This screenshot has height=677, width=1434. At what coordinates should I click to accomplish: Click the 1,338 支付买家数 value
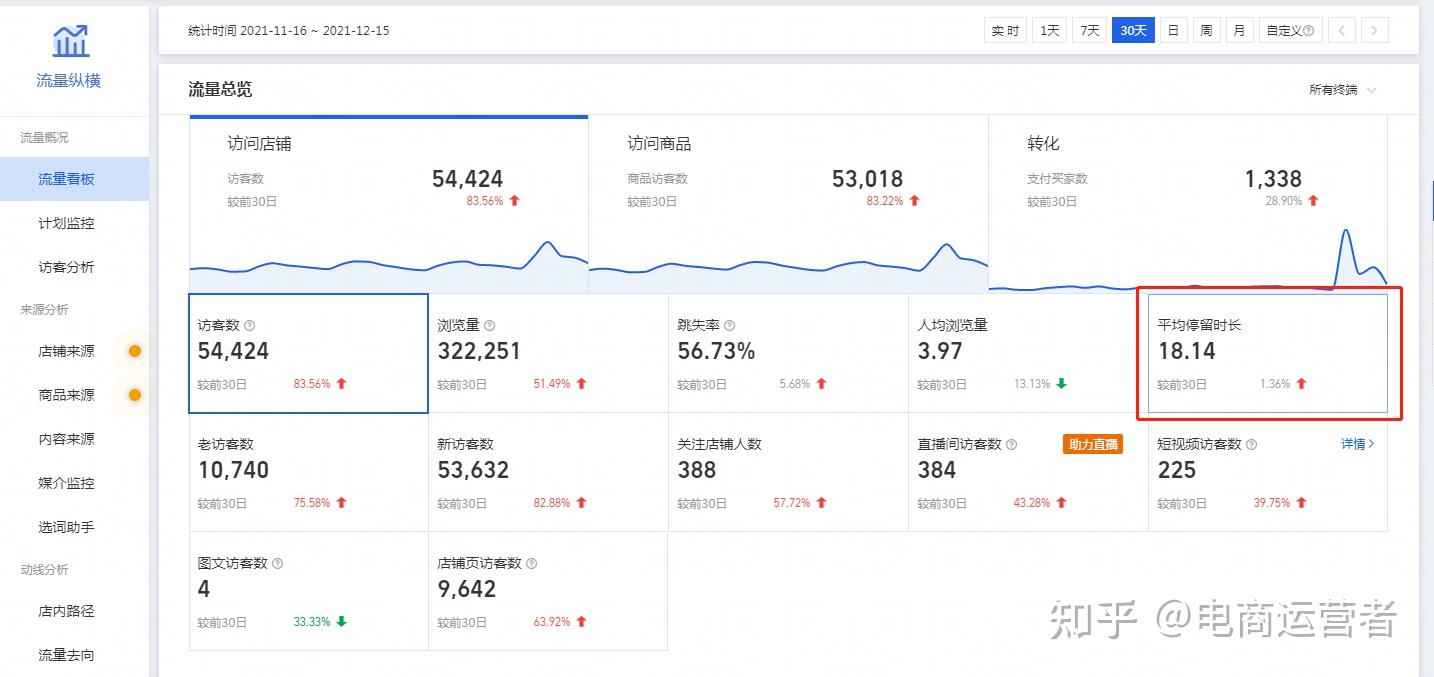click(1273, 179)
